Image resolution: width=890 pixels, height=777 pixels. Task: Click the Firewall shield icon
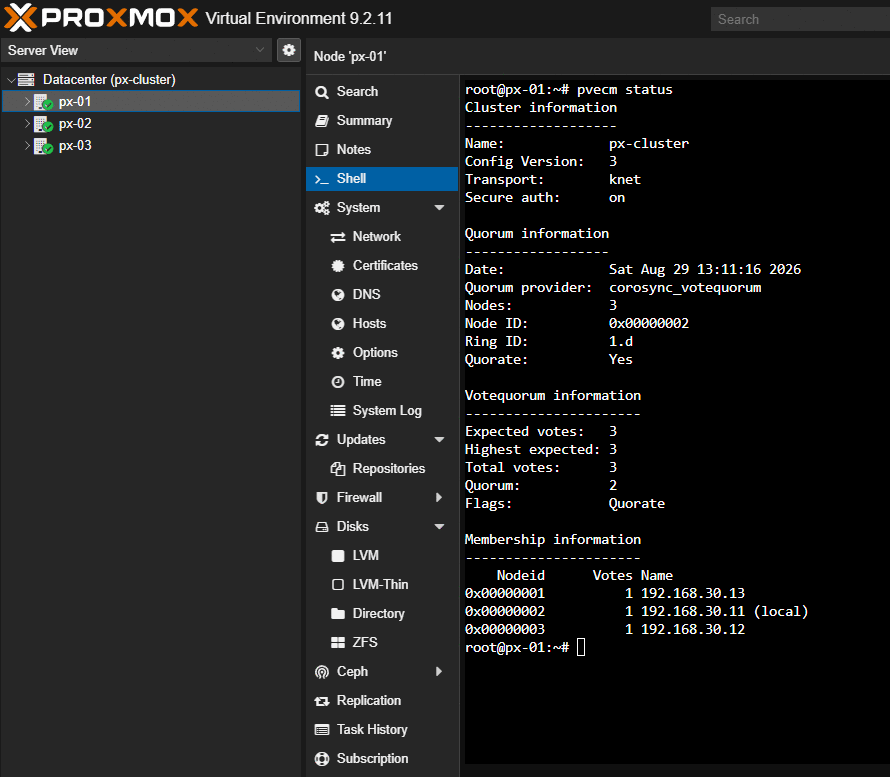tap(322, 498)
